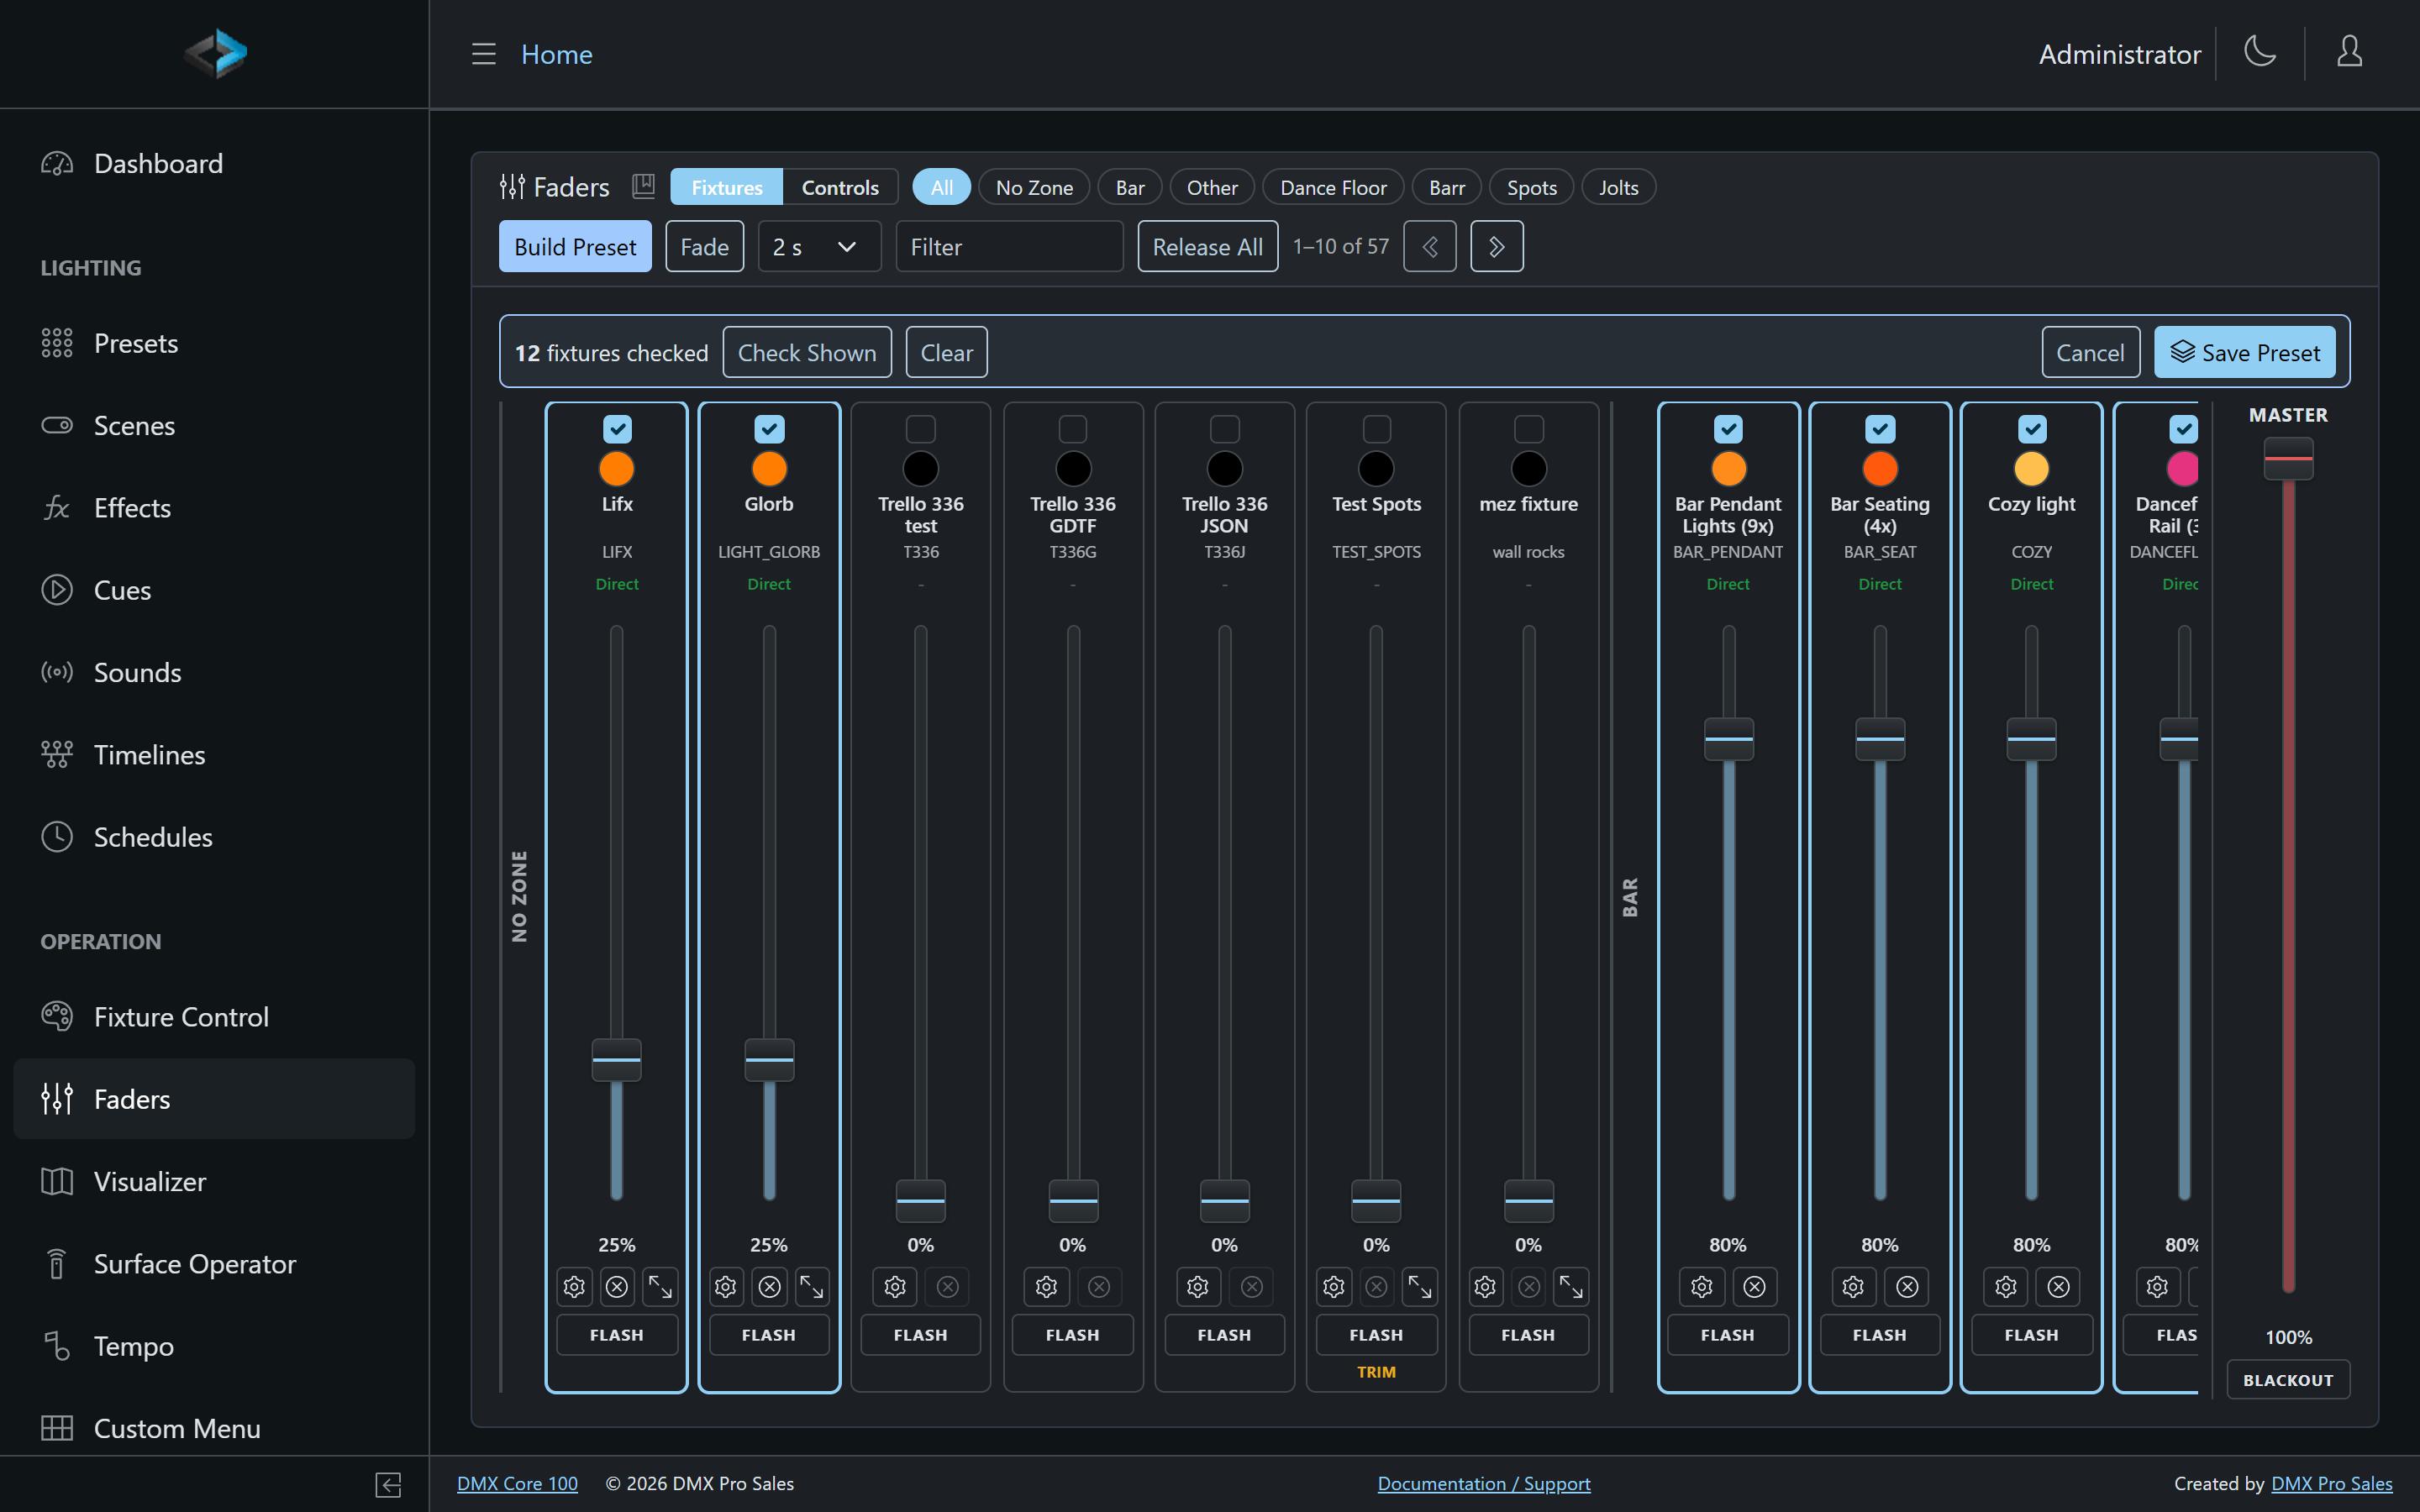
Task: Go to previous fader page
Action: pyautogui.click(x=1430, y=246)
